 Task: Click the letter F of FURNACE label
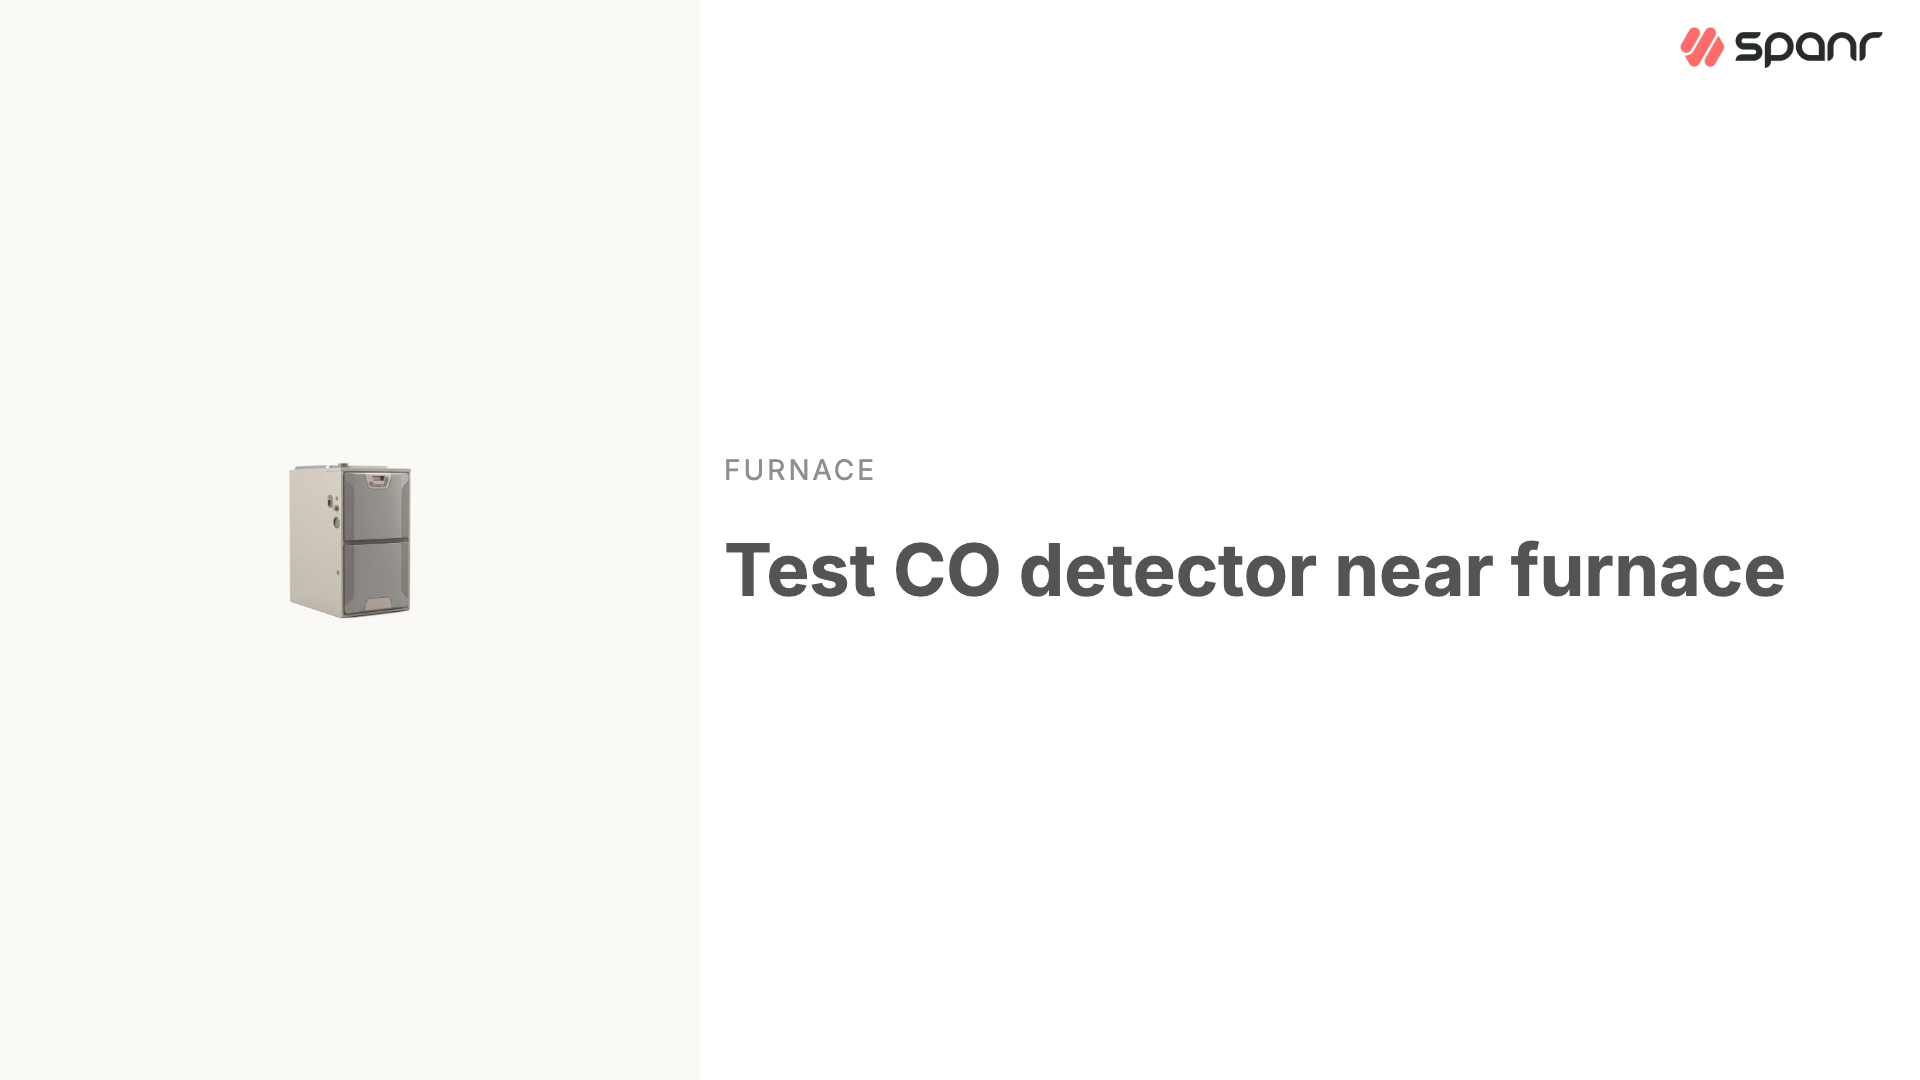tap(732, 470)
